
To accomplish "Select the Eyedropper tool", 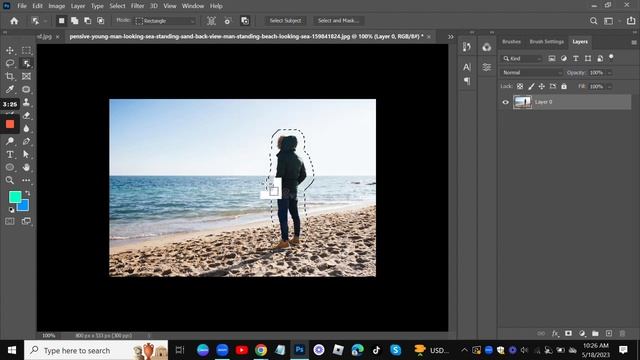I will (x=10, y=89).
